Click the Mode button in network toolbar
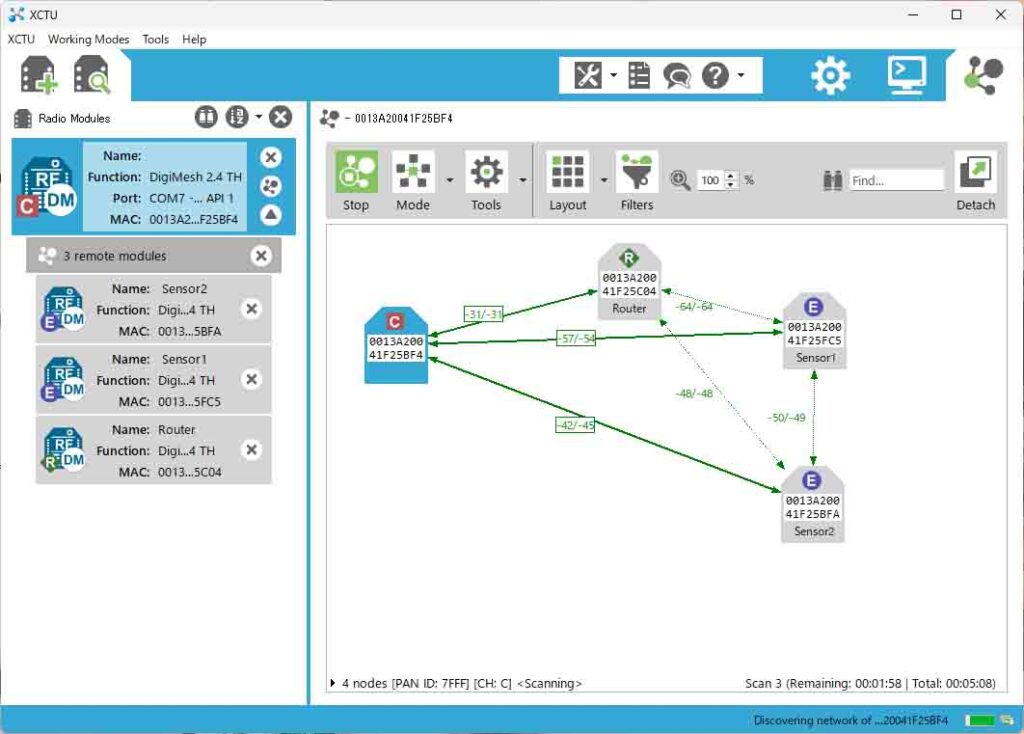Screen dimensions: 1024x734 pos(413,181)
